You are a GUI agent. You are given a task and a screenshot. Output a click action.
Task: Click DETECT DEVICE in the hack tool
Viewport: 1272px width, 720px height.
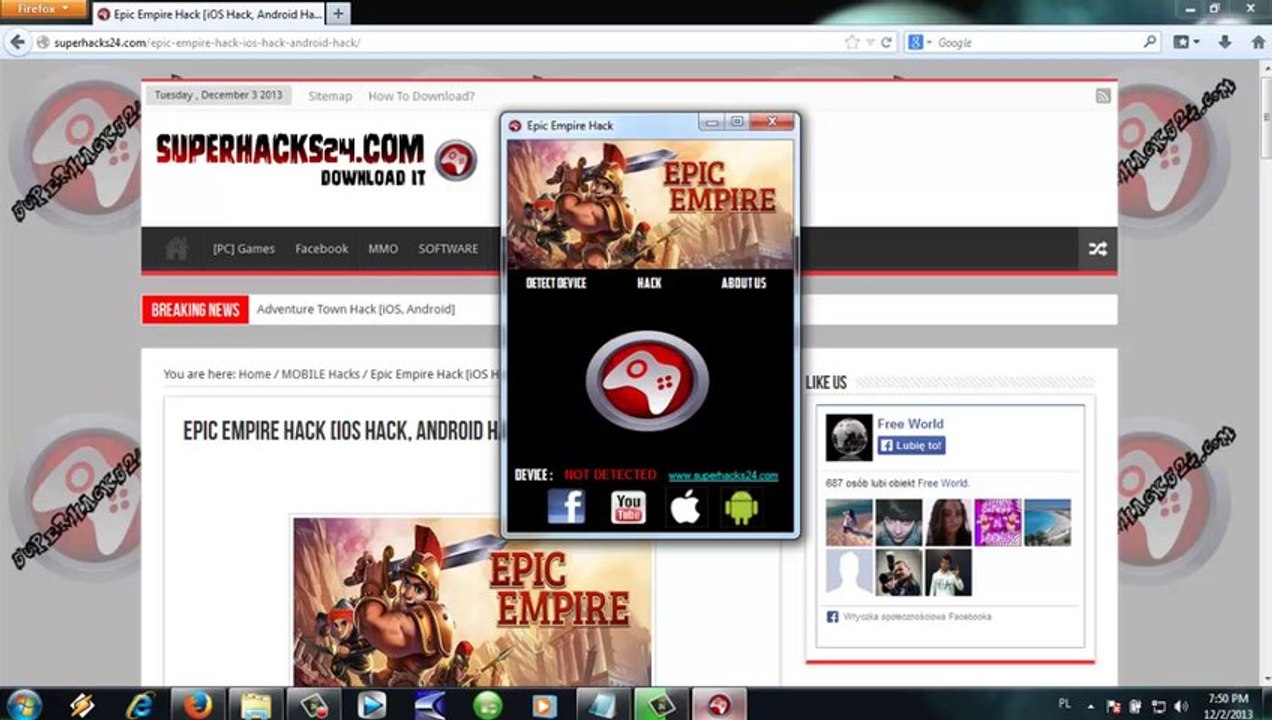[556, 283]
